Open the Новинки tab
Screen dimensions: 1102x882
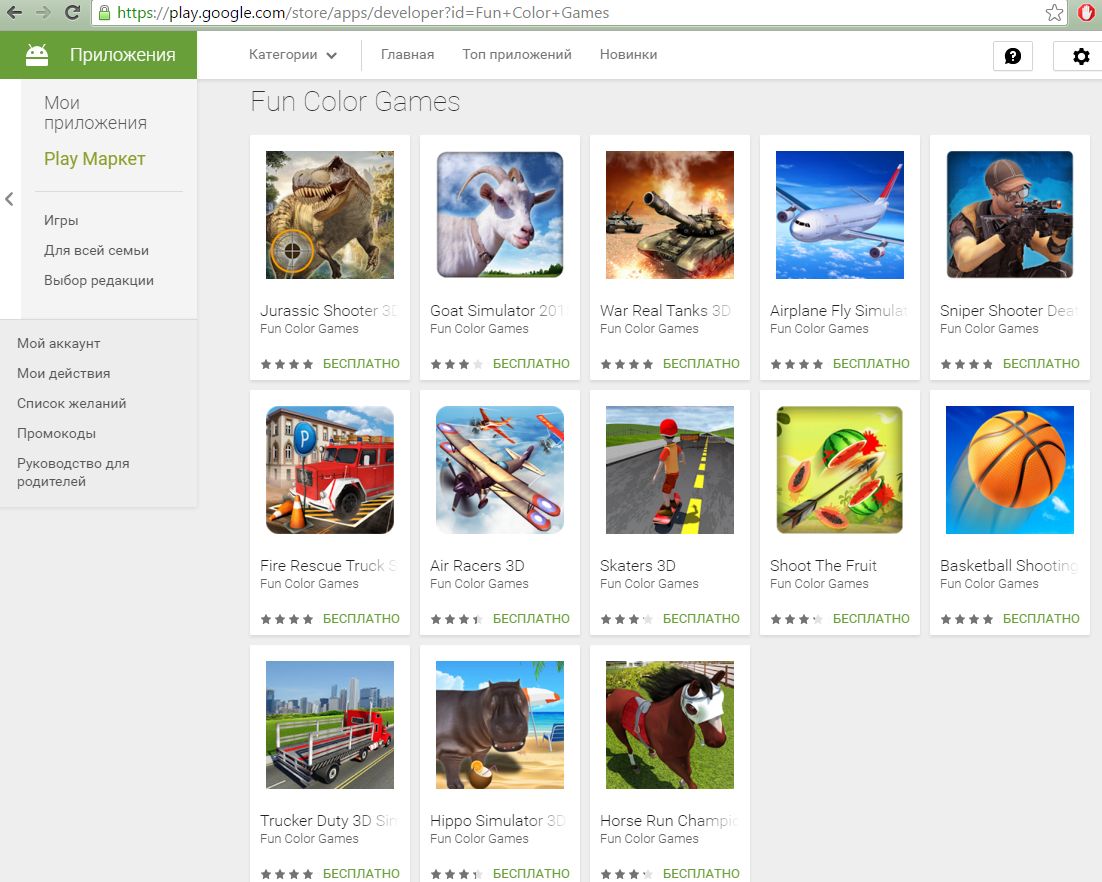coord(628,55)
